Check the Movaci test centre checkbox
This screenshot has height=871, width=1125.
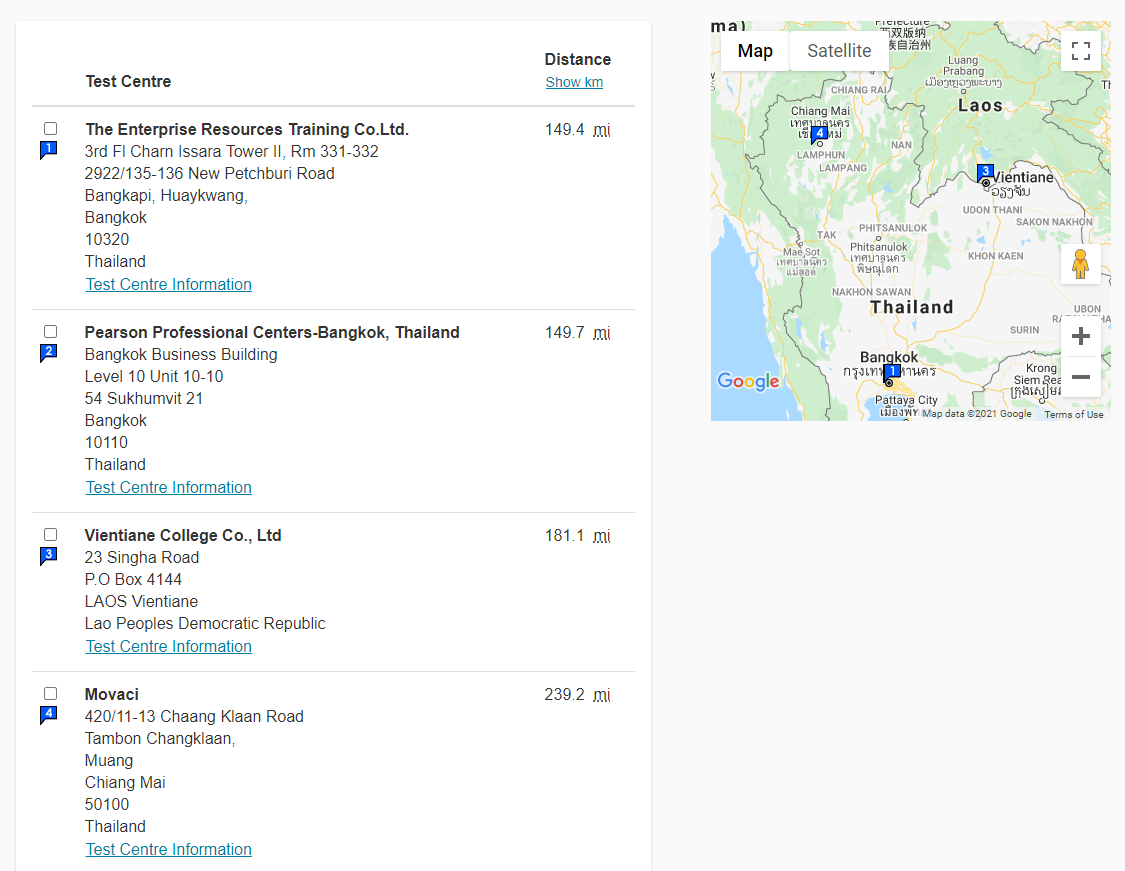coord(51,694)
